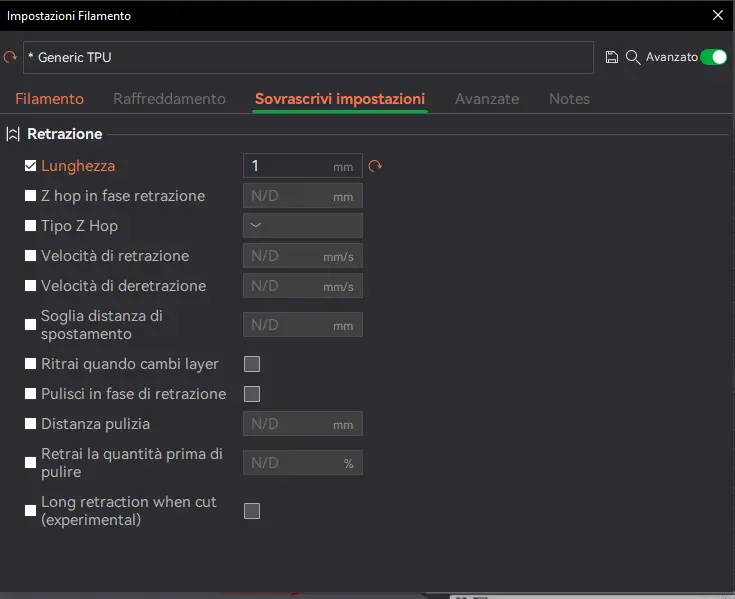Uncheck the Lunghezza override checkbox
The height and width of the screenshot is (599, 735).
pyautogui.click(x=30, y=166)
